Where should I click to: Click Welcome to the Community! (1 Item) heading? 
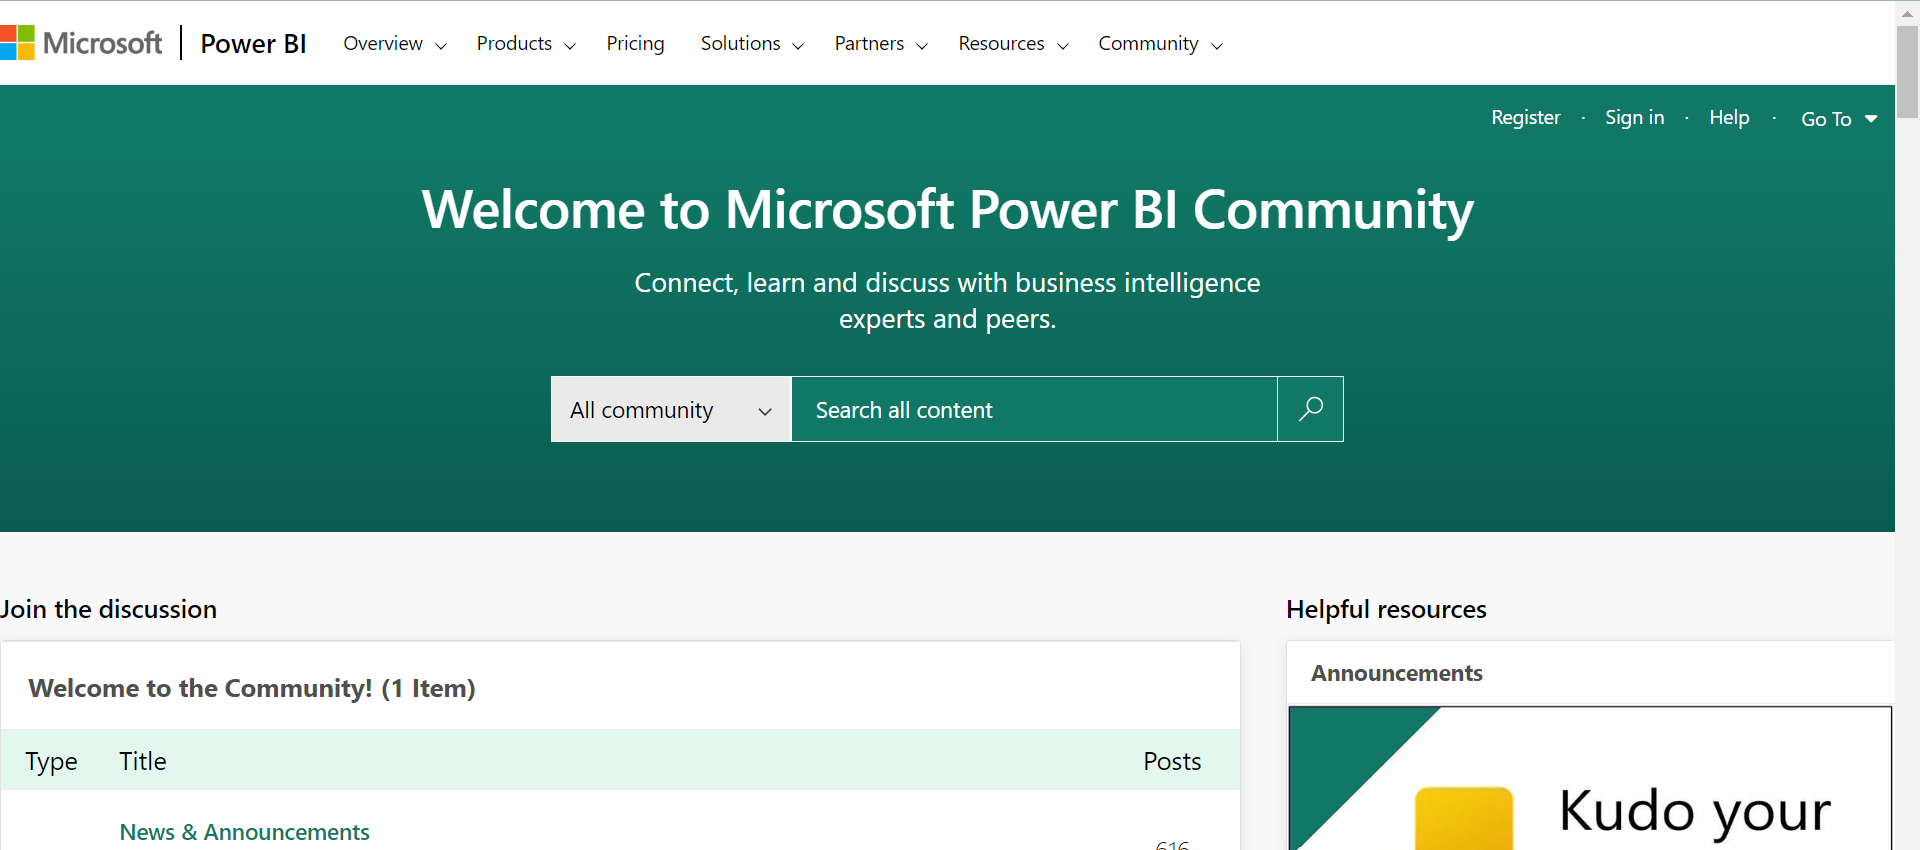tap(252, 688)
